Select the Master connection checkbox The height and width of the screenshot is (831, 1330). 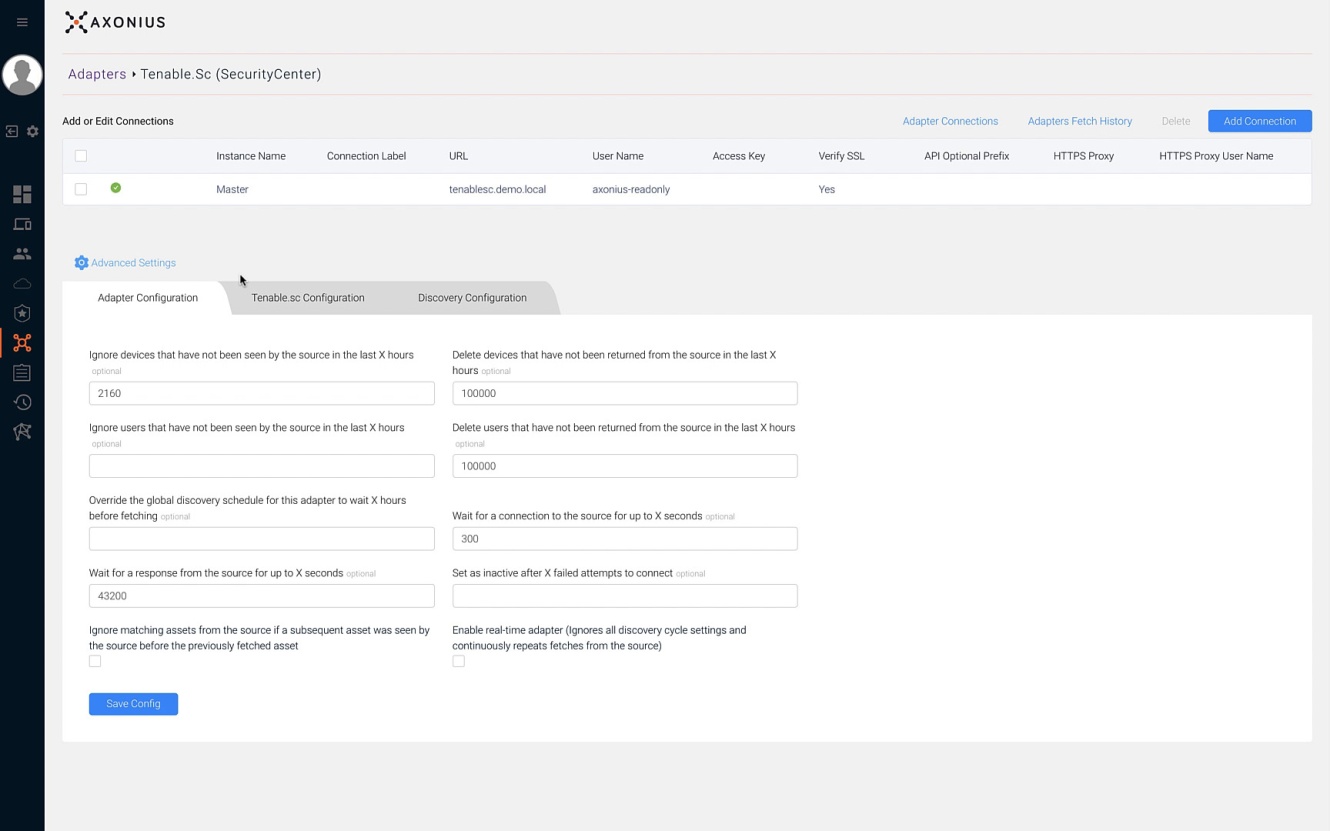81,189
